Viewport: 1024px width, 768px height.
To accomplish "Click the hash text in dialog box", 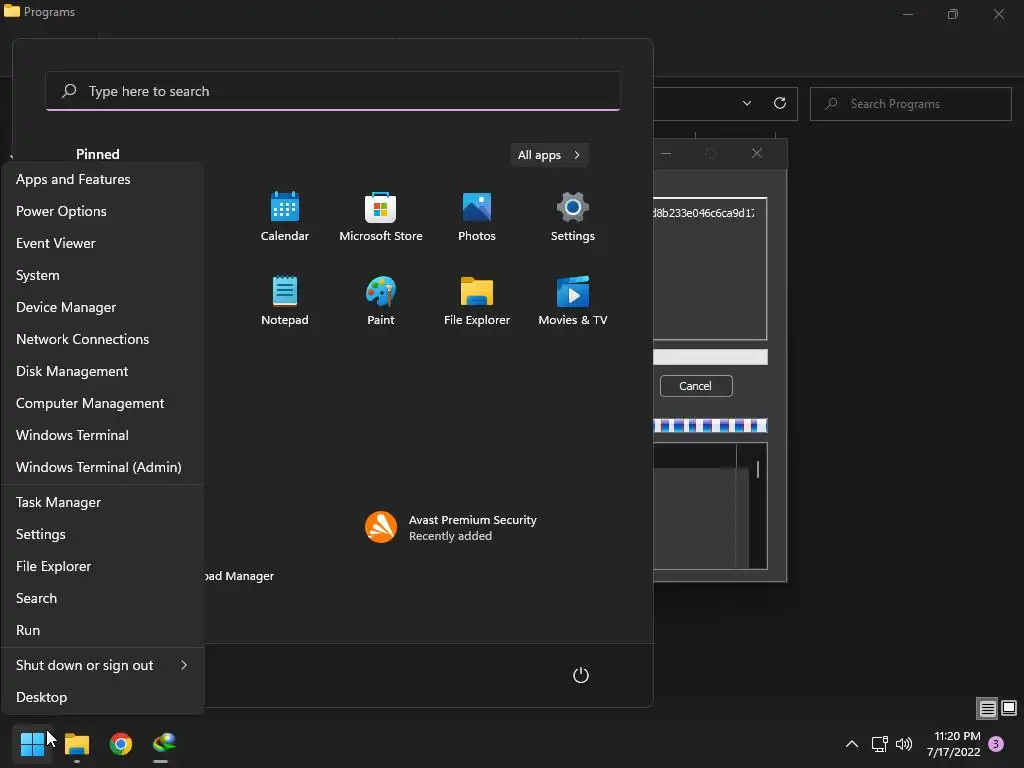I will coord(704,213).
